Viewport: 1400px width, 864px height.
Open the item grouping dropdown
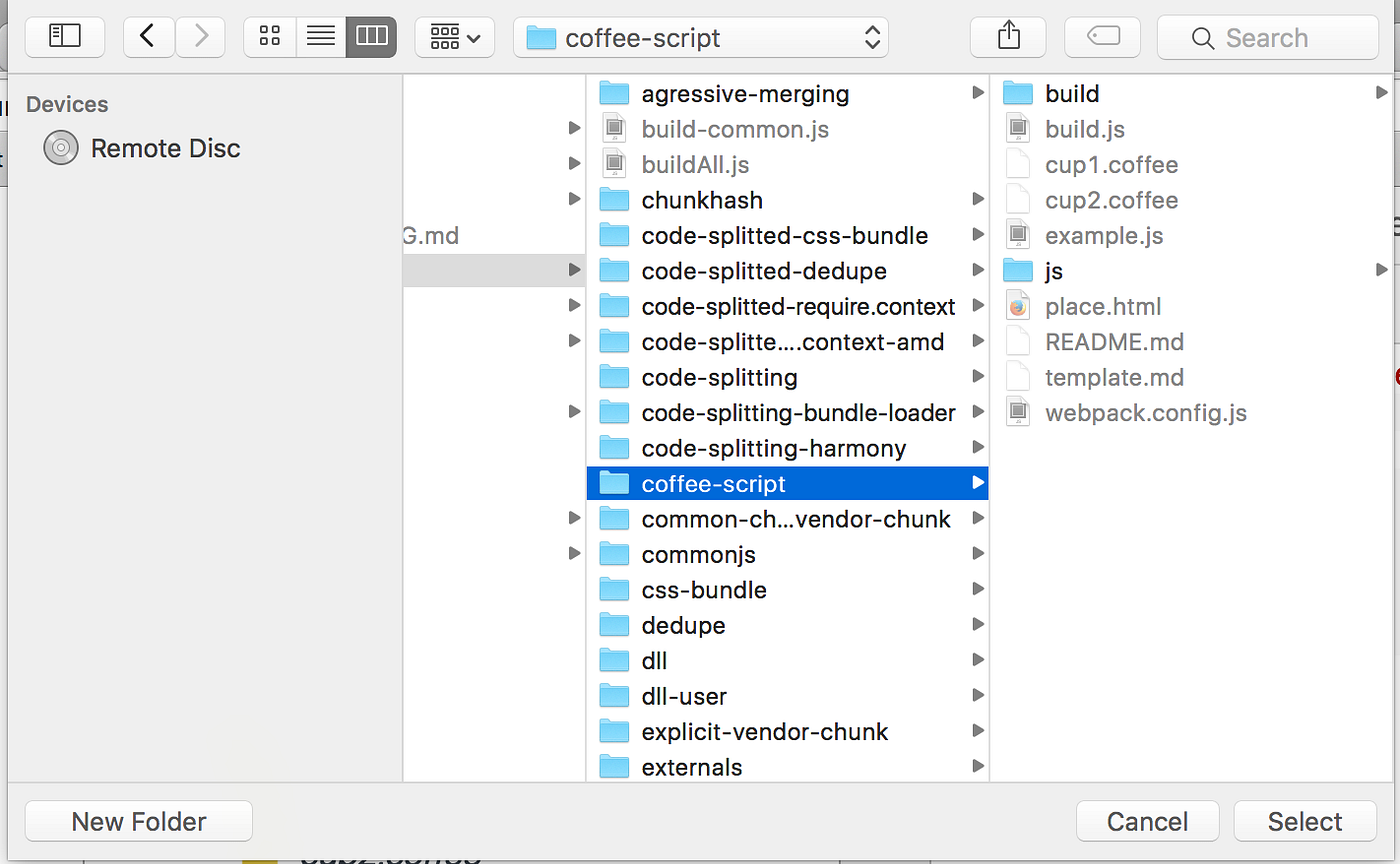click(455, 36)
